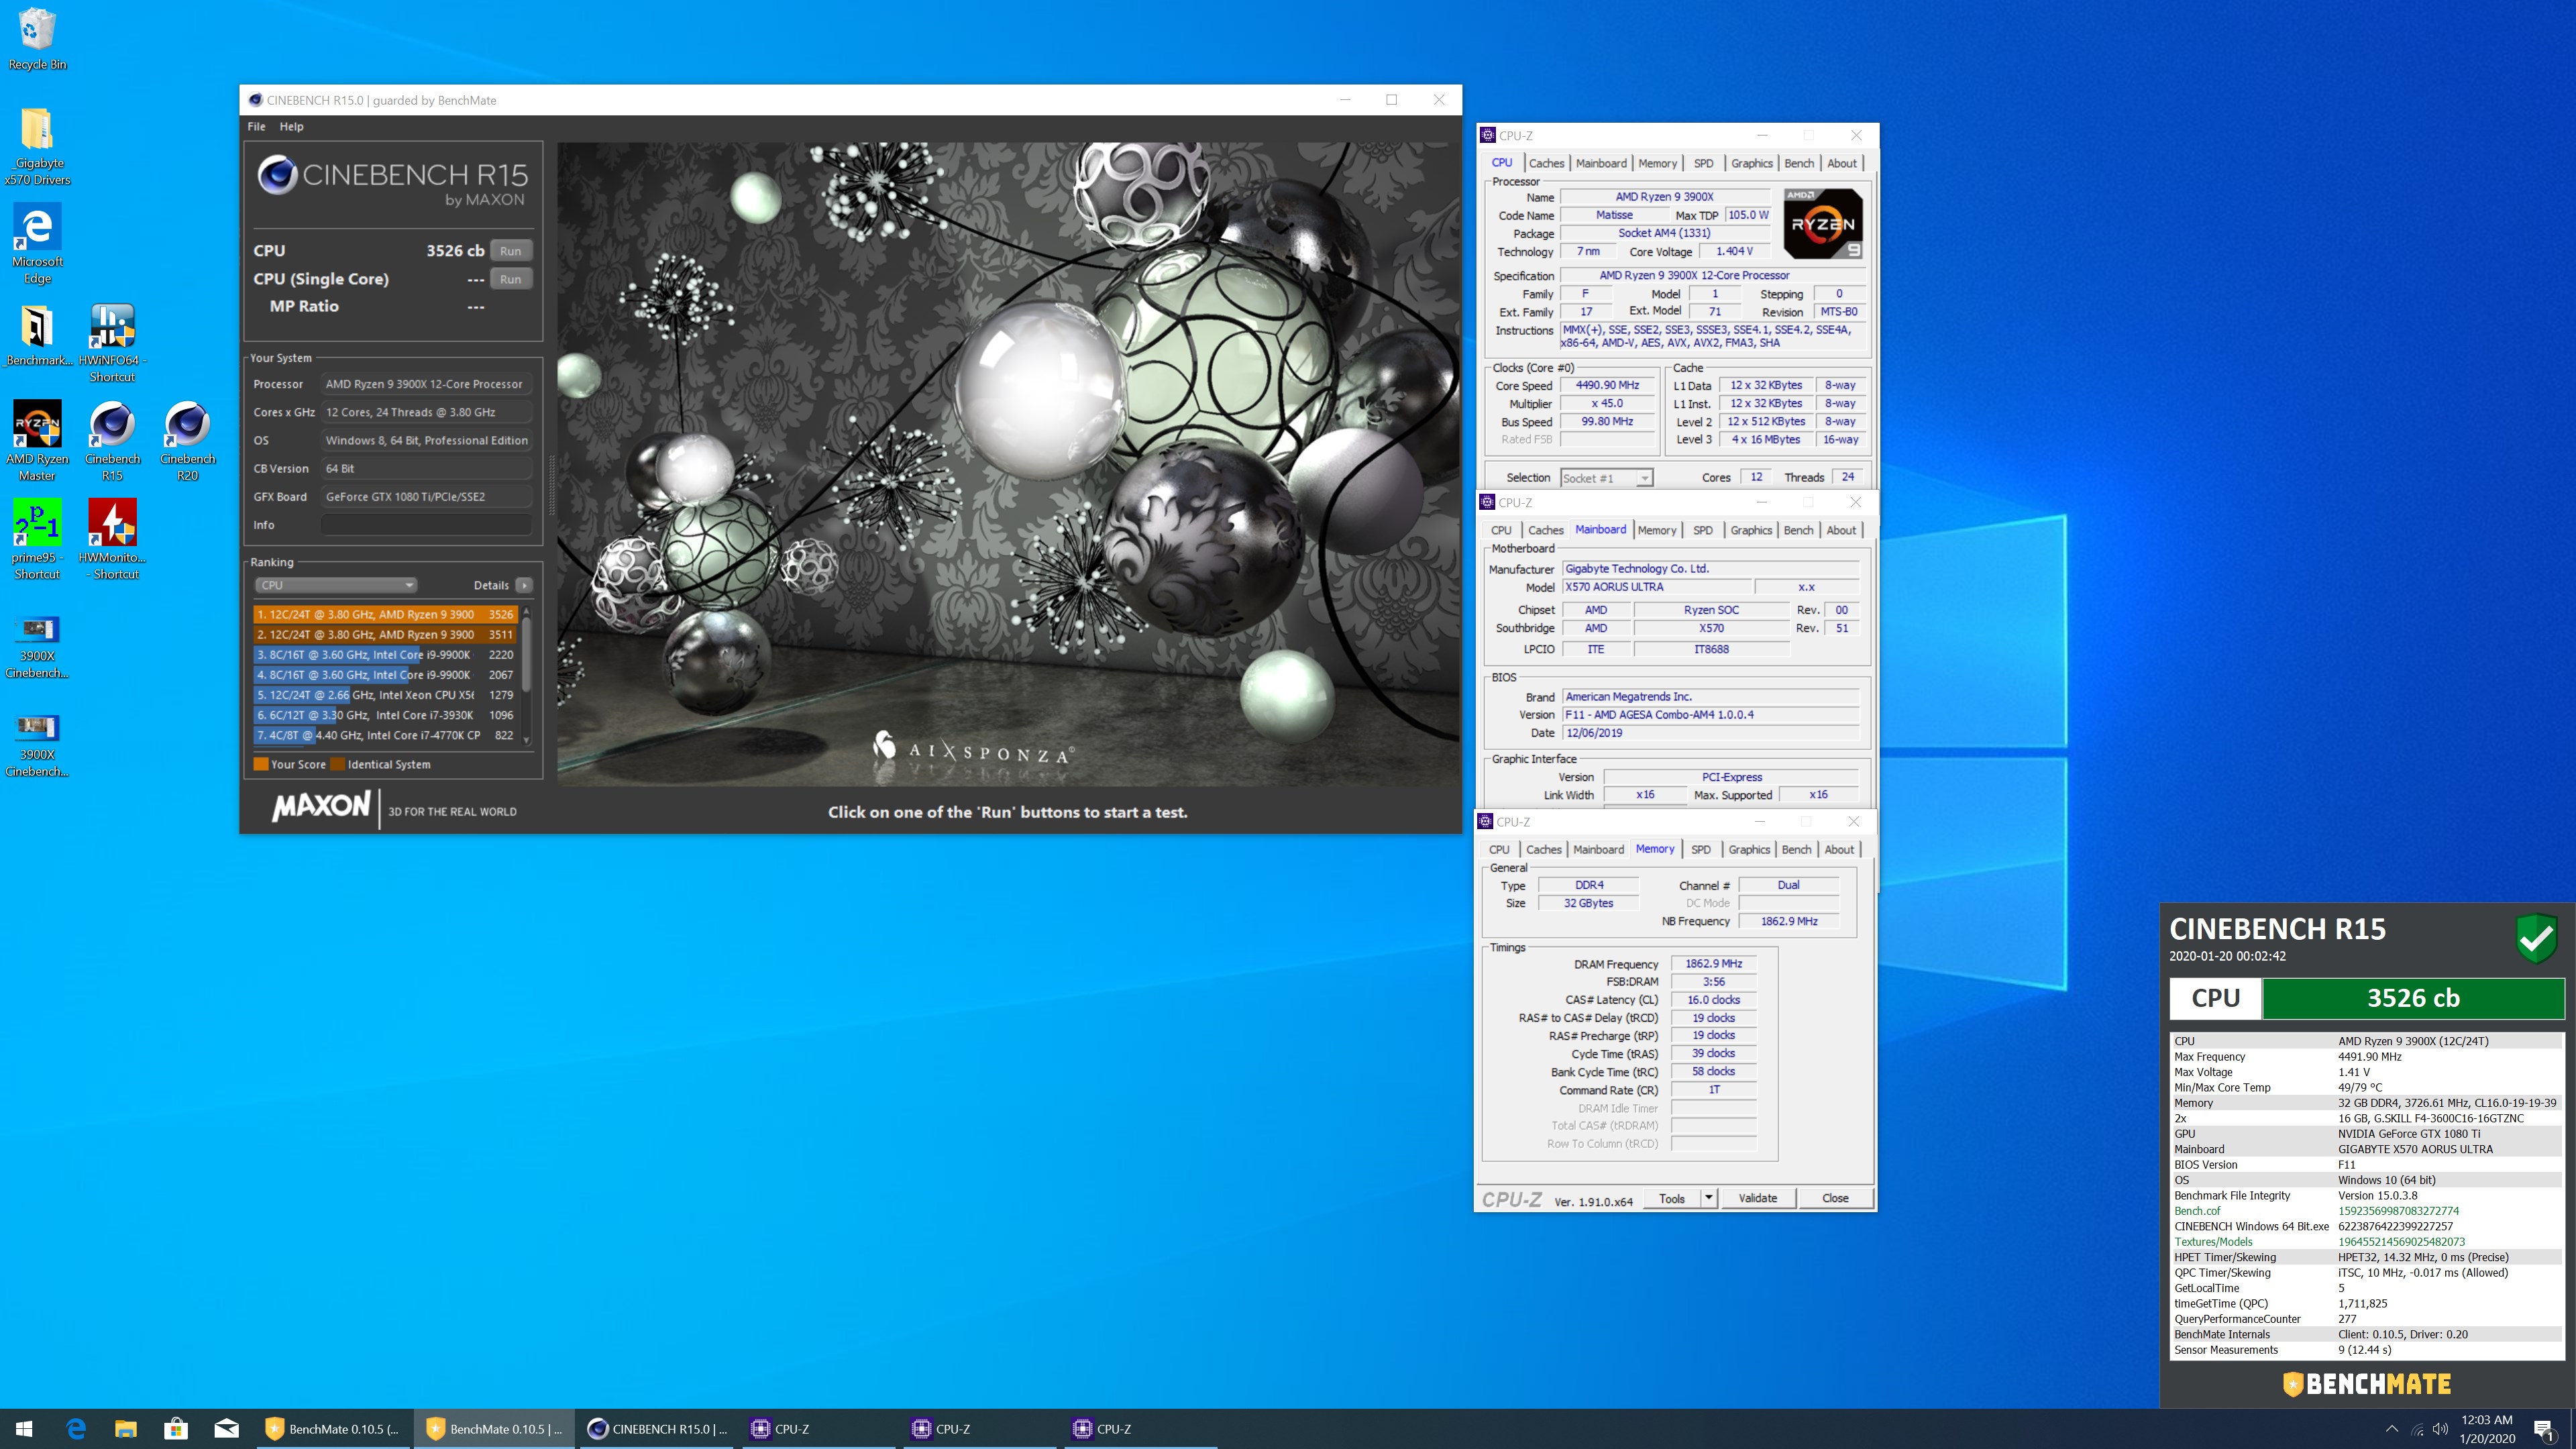Screen dimensions: 2576x1449
Task: Click the Textures/Models hash label
Action: 2213,1242
